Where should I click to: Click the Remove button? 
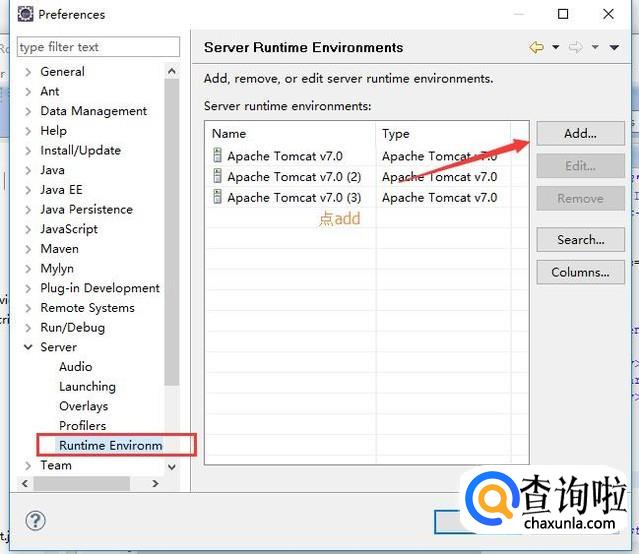coord(580,199)
